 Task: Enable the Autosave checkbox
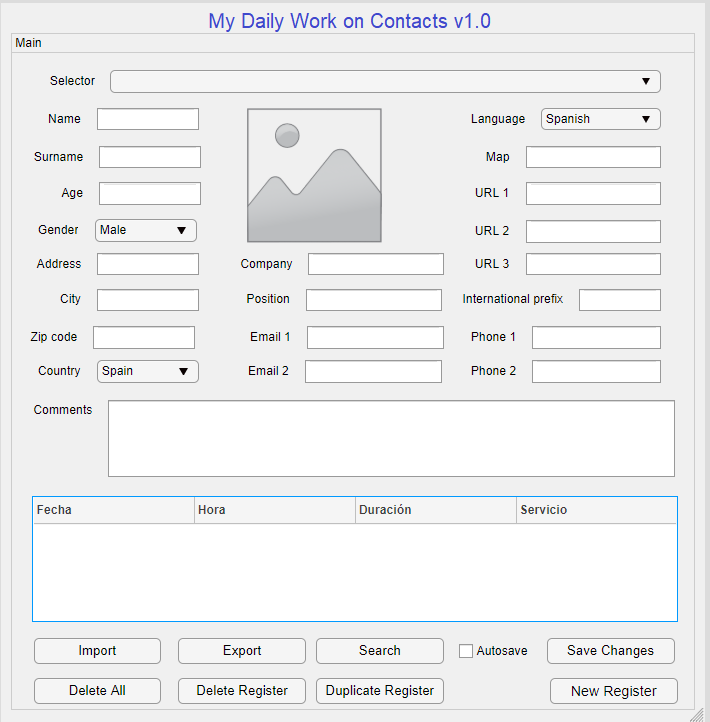466,651
